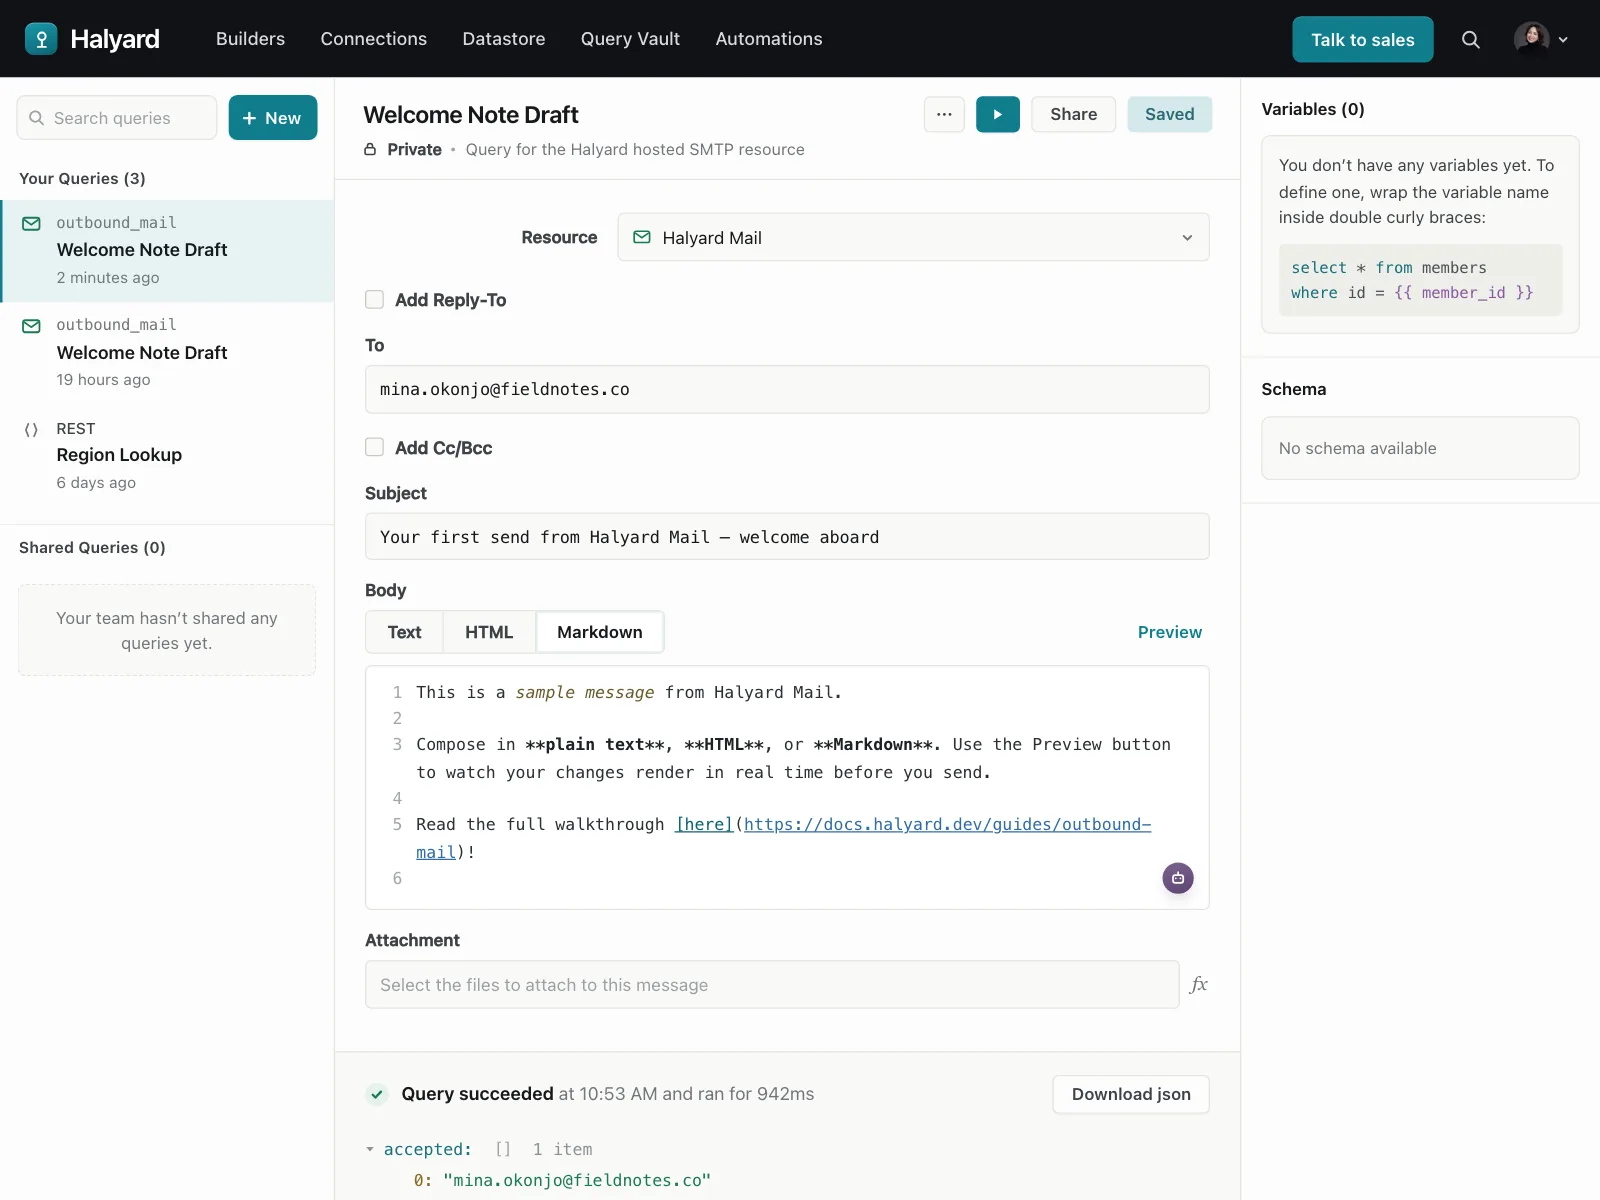Enable the Add Reply-To checkbox

(375, 300)
